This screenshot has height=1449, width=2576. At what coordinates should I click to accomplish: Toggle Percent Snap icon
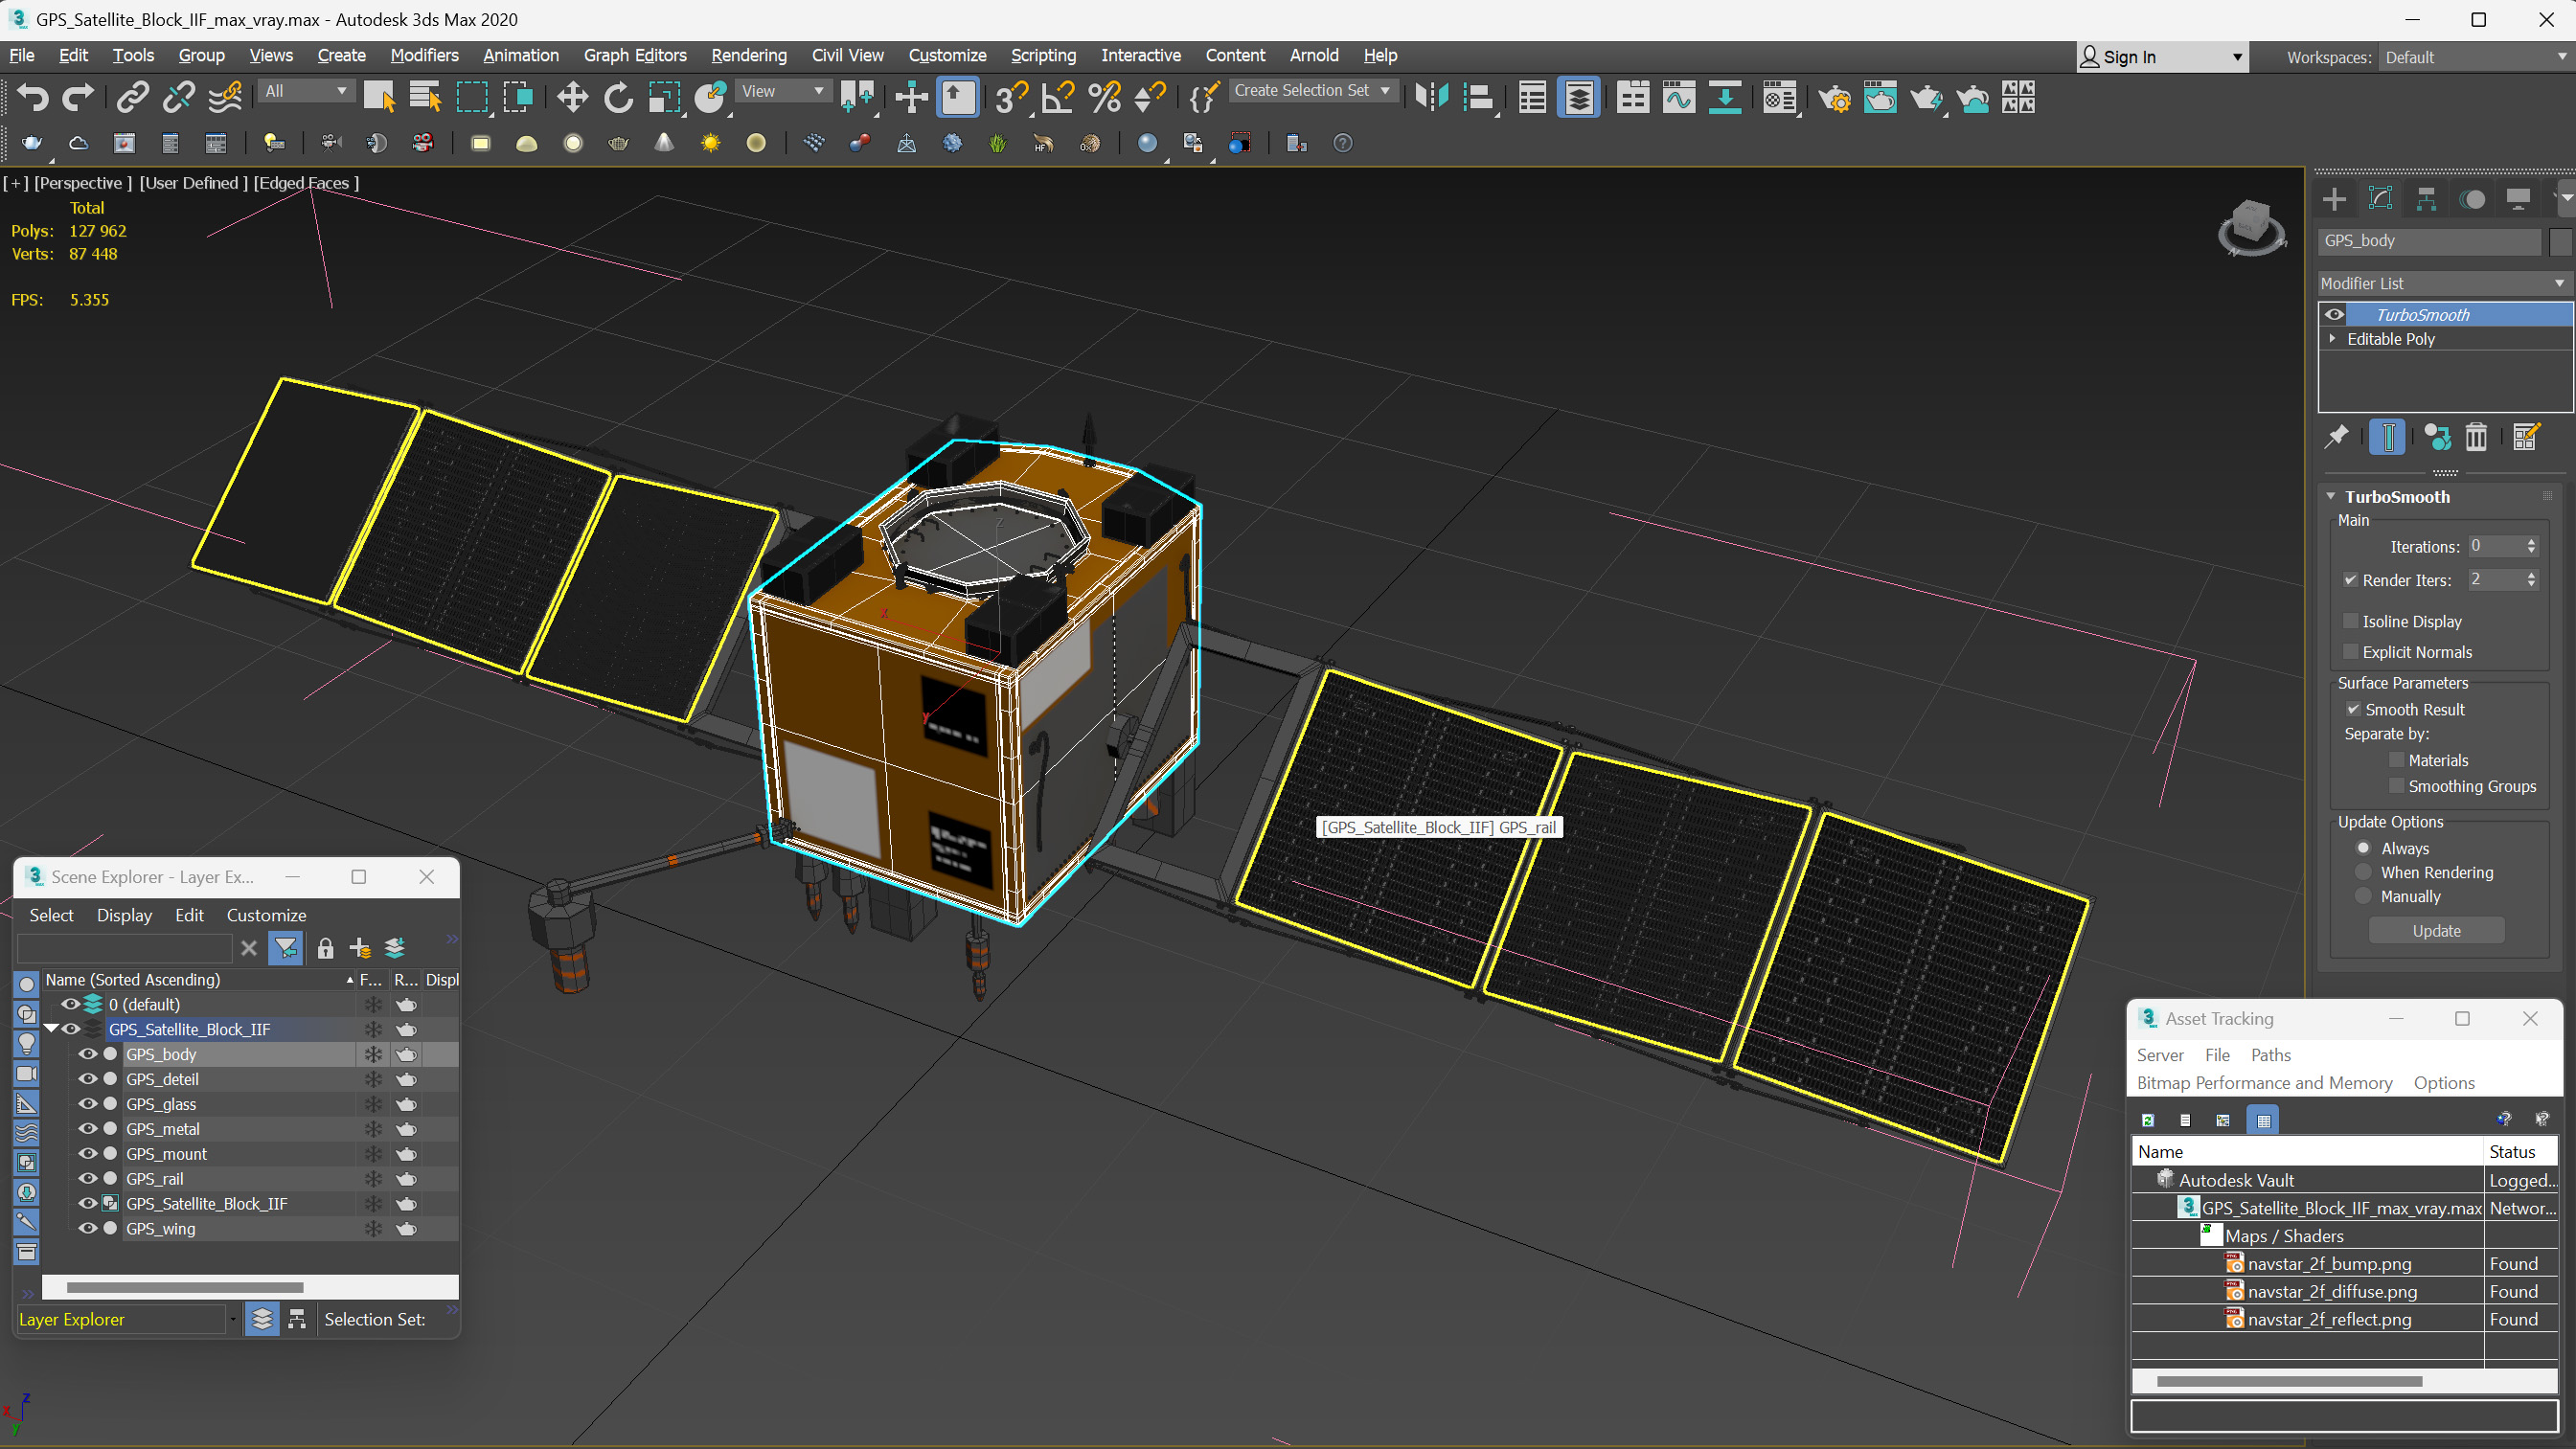[x=1104, y=97]
